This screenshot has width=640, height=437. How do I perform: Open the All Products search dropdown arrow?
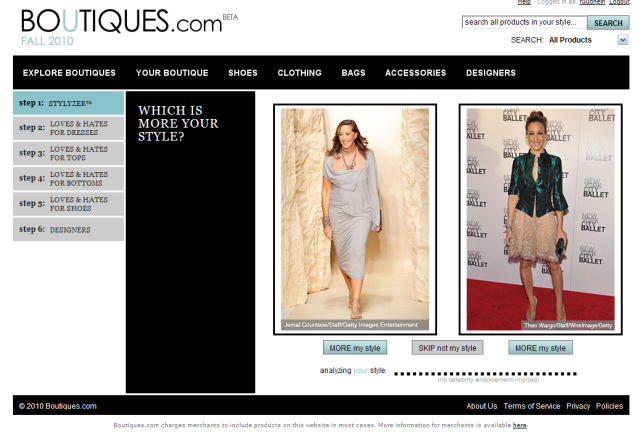(622, 40)
